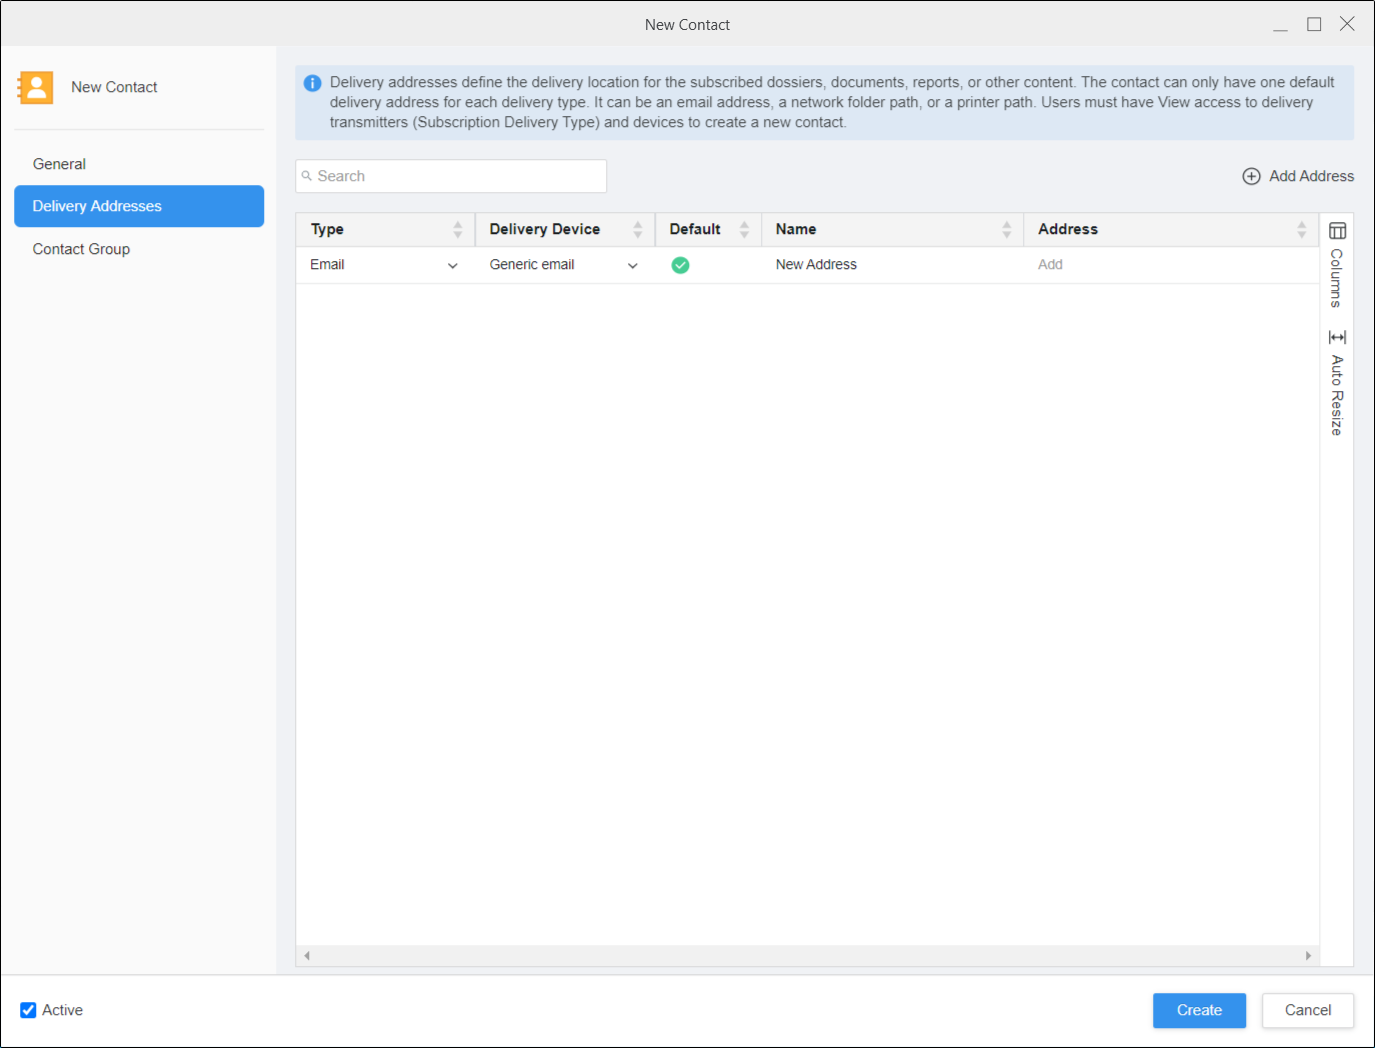Image resolution: width=1375 pixels, height=1048 pixels.
Task: Toggle the Active checkbox
Action: [29, 1010]
